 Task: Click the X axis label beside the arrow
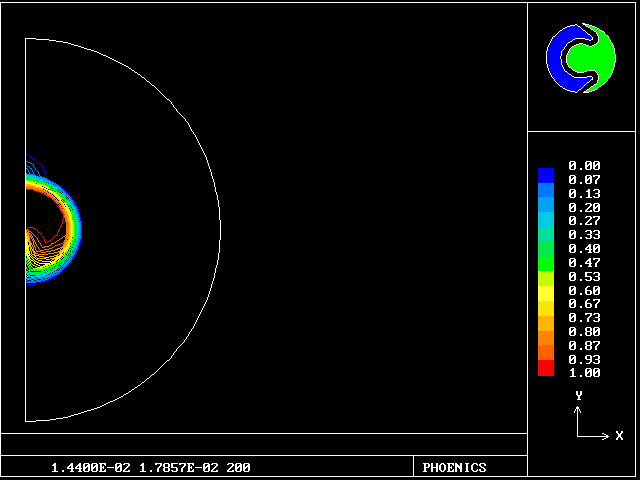point(619,436)
